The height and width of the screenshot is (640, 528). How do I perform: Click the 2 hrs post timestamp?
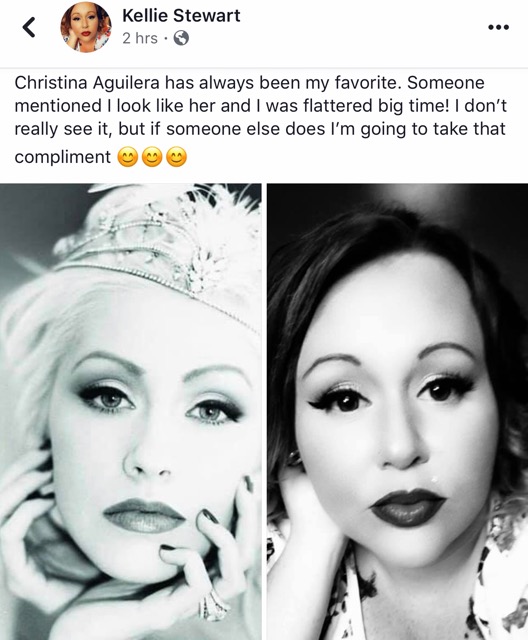140,38
